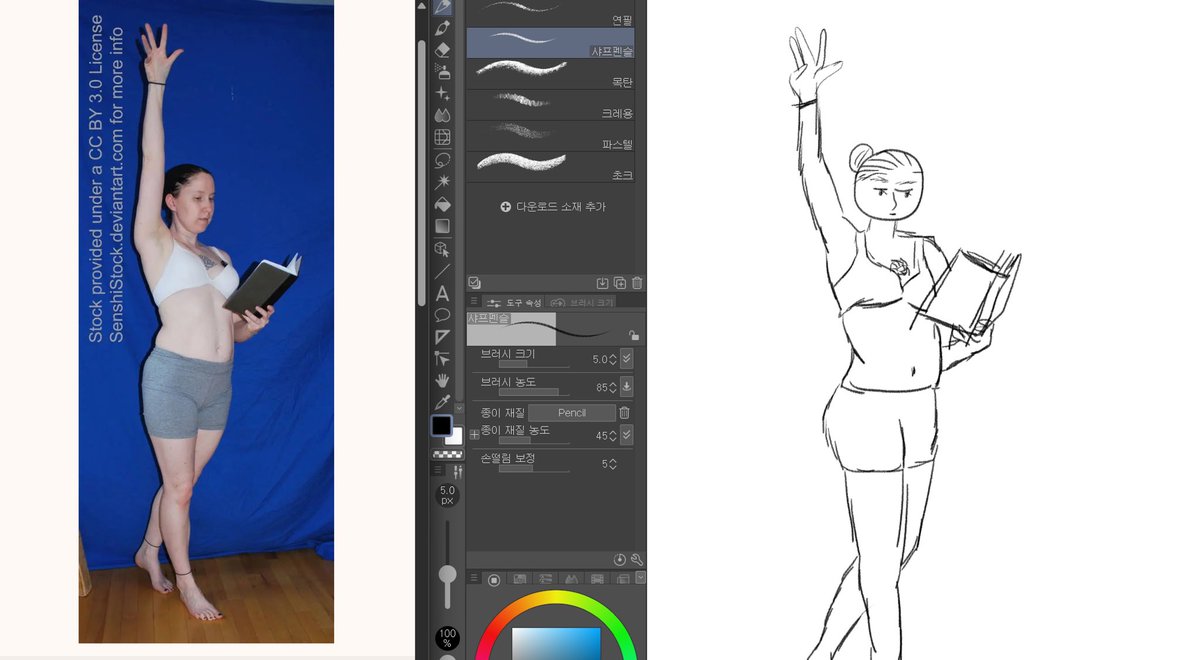This screenshot has width=1200, height=660.
Task: Select the Fill bucket tool
Action: click(x=442, y=204)
